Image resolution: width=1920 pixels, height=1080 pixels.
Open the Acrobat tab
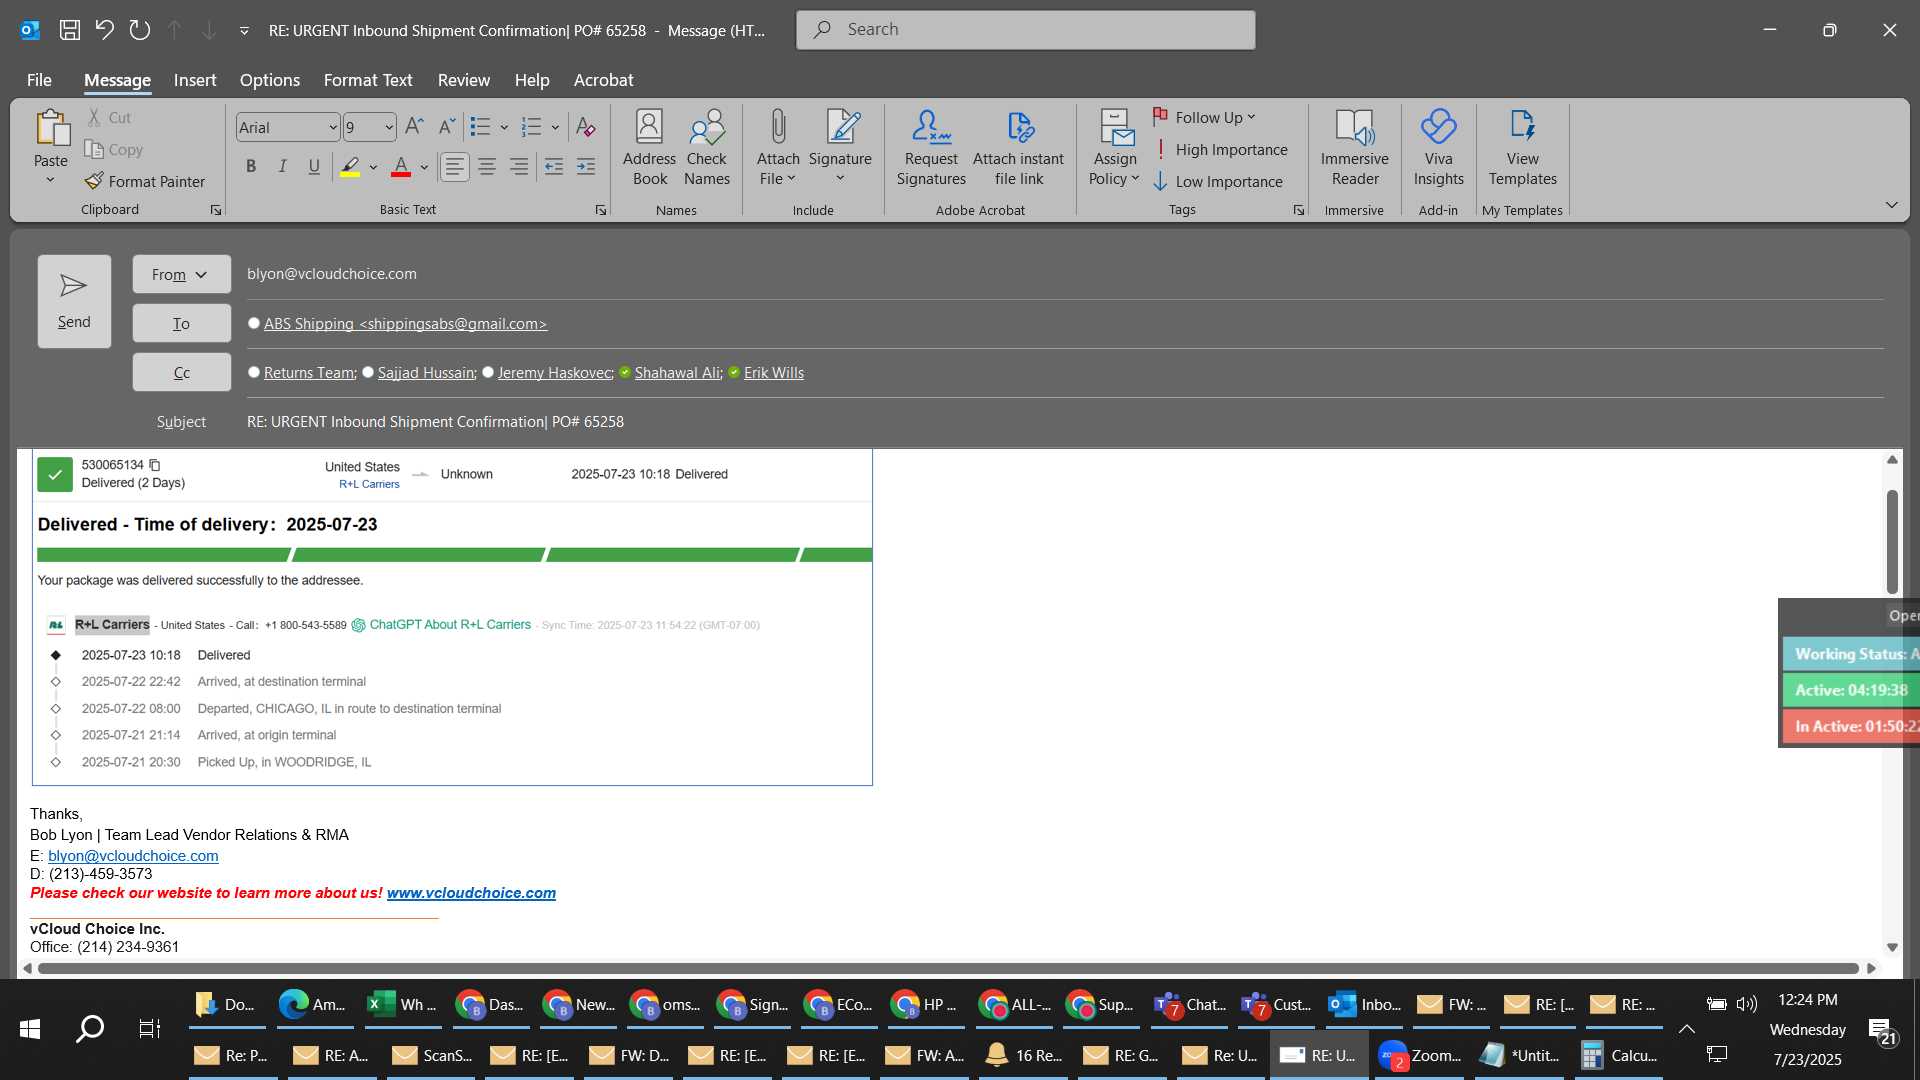(x=603, y=80)
